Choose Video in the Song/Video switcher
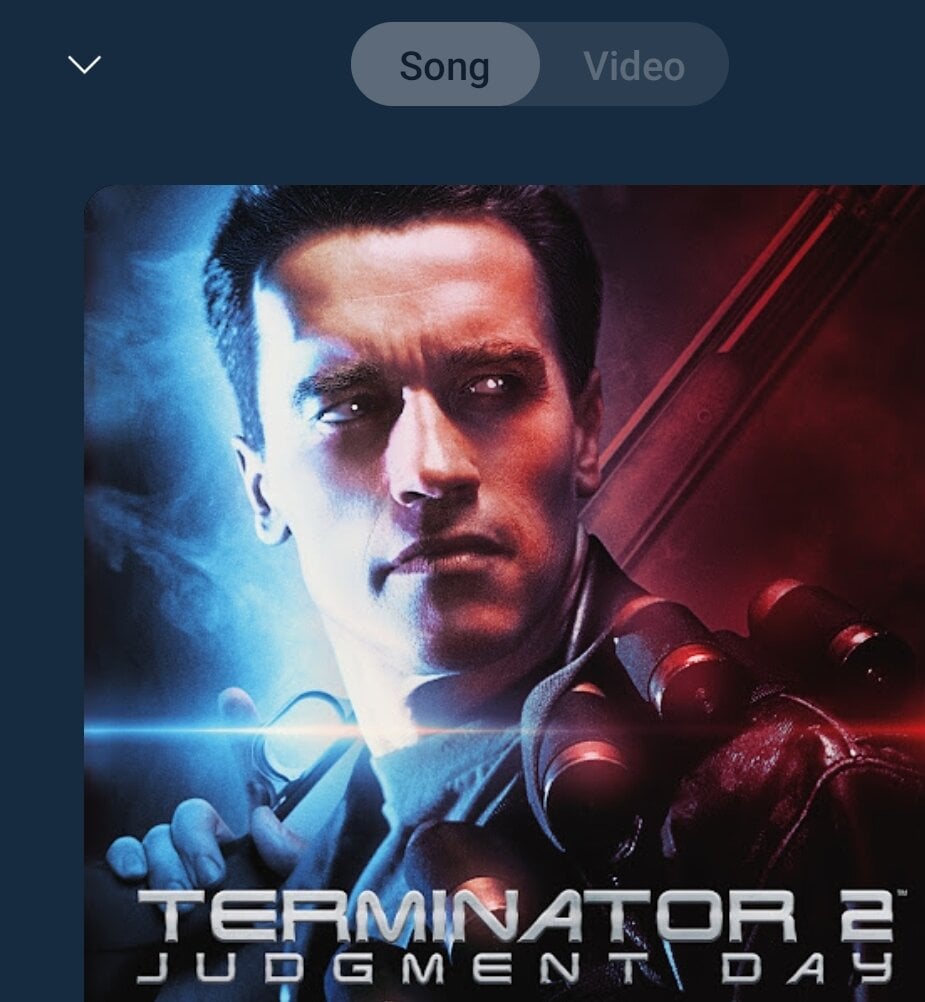Screen dimensions: 925x1002 [634, 65]
